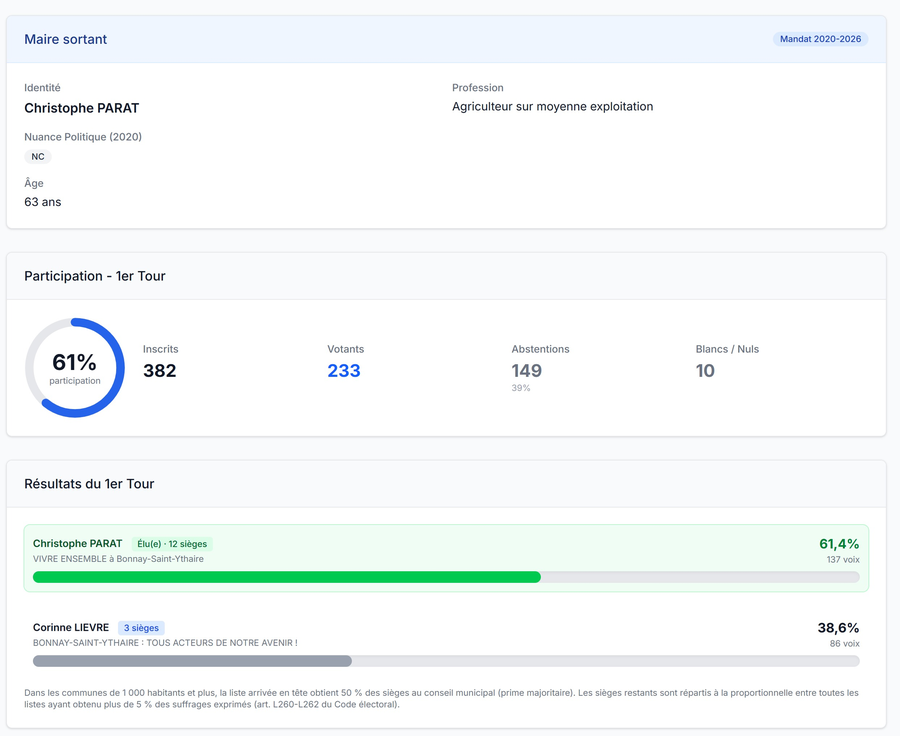Click the Abstentions figure 149
This screenshot has width=900, height=736.
click(x=527, y=371)
